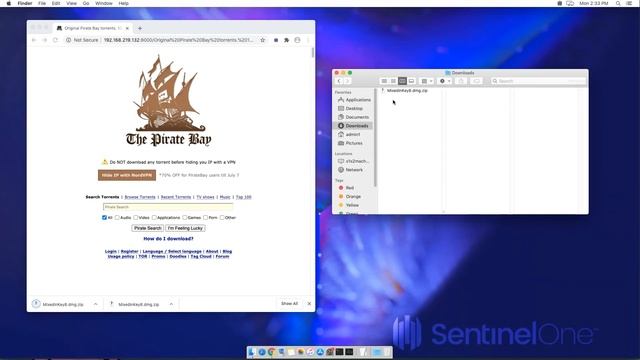
Task: Expand first MixedInKey8.dmg.zip download options
Action: 96,304
